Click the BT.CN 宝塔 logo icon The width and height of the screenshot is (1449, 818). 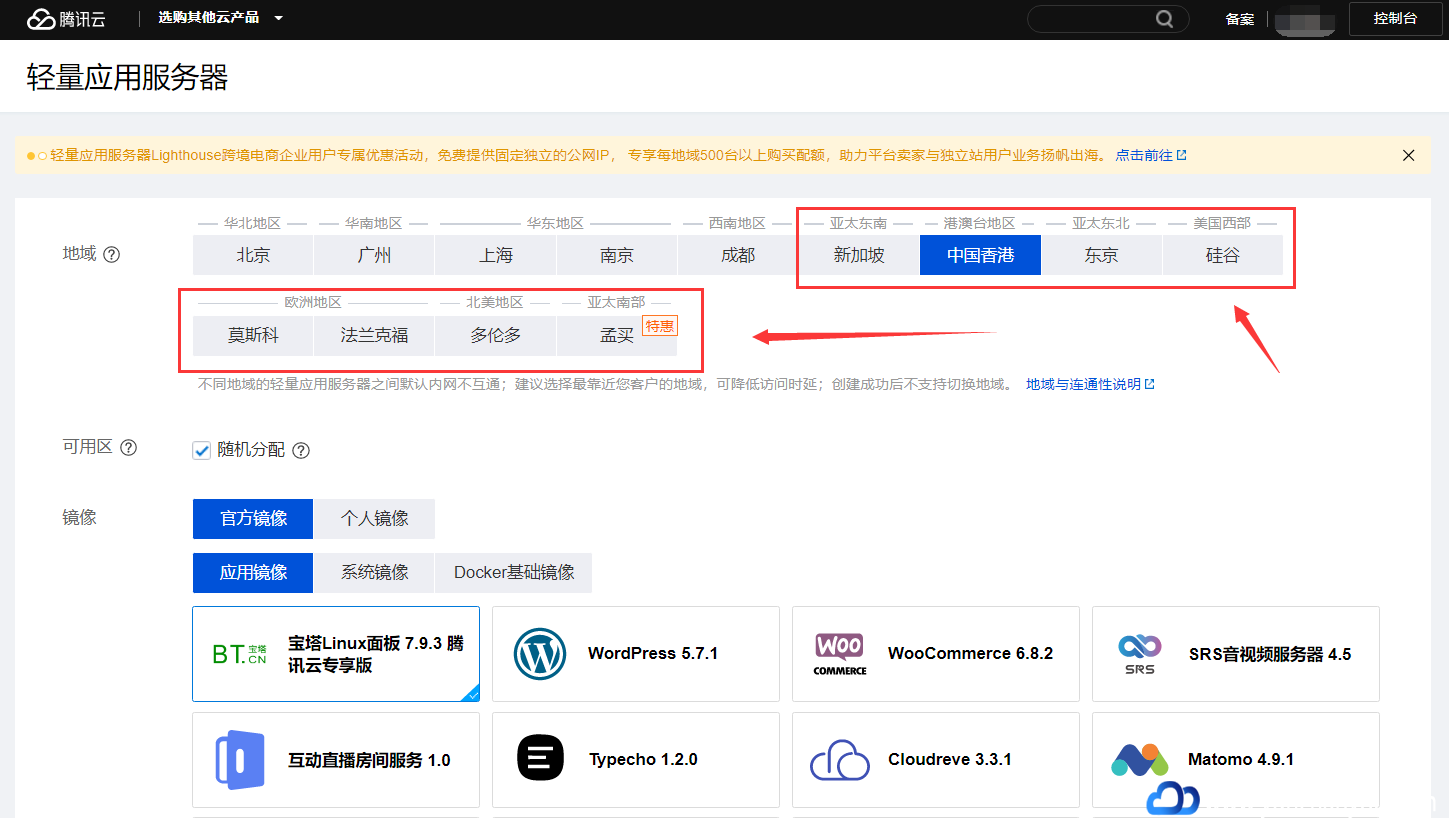click(x=239, y=654)
